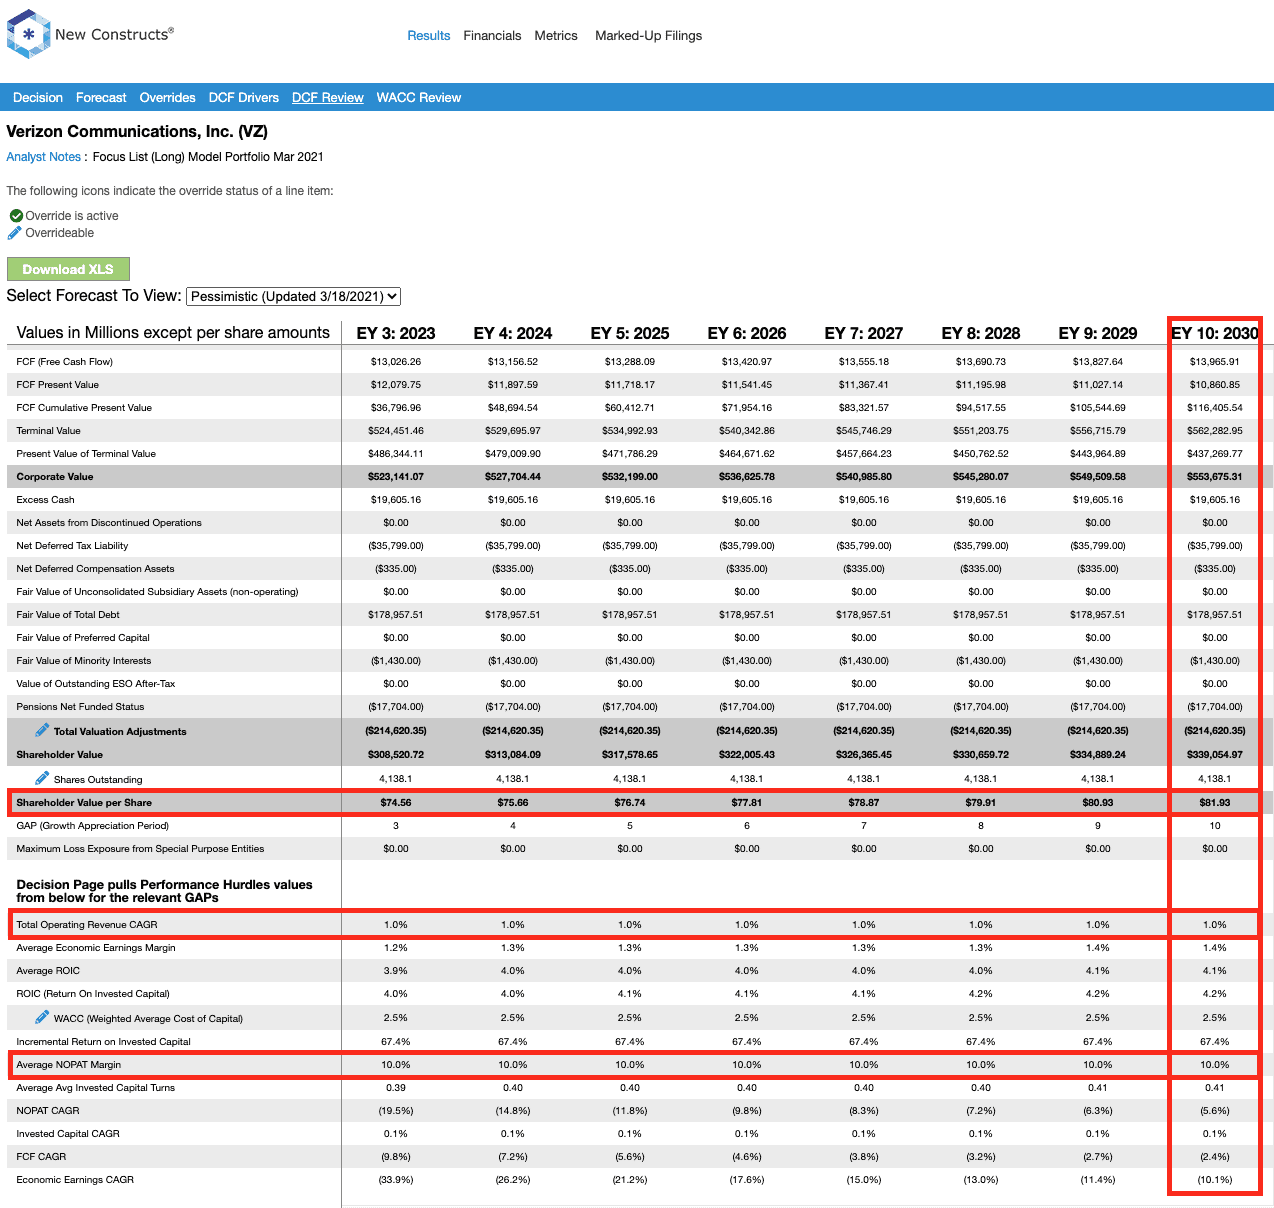
Task: Click the 'Pensions Net Funded Status' label
Action: [81, 707]
